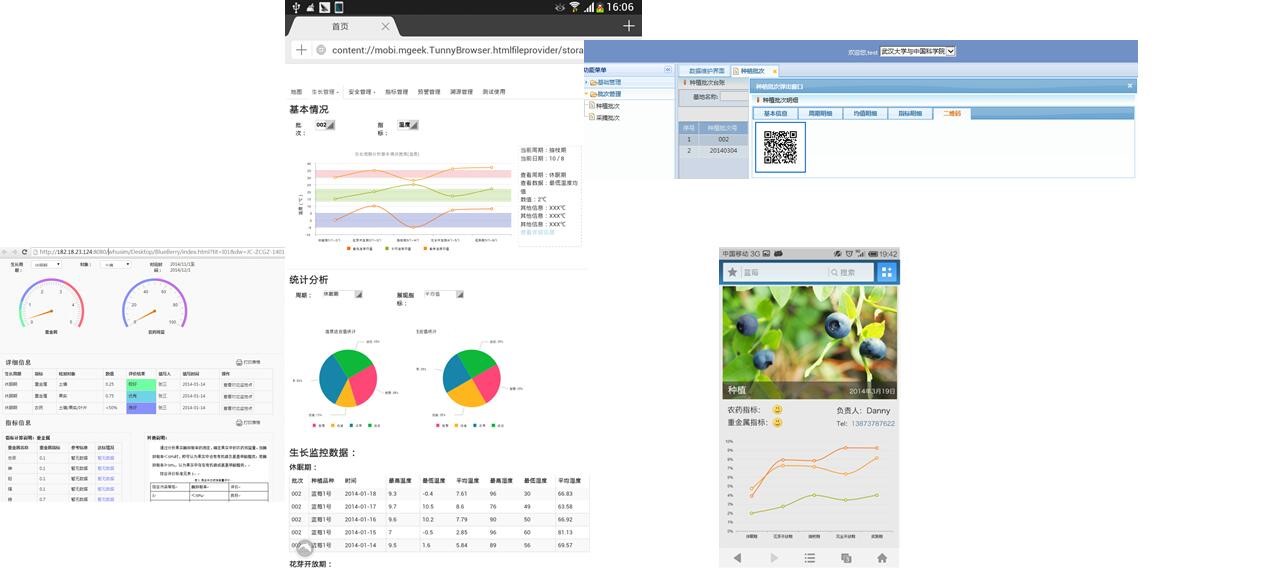Open the blue grid menu icon
The height and width of the screenshot is (574, 1274).
point(886,272)
